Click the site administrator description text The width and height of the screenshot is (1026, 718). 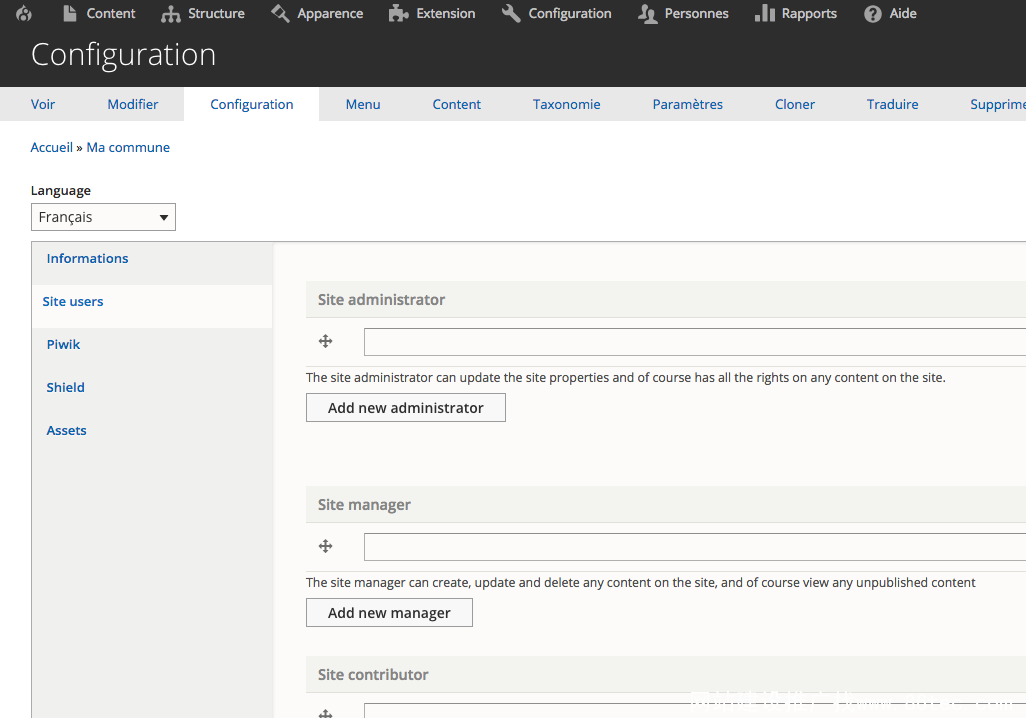pos(626,378)
